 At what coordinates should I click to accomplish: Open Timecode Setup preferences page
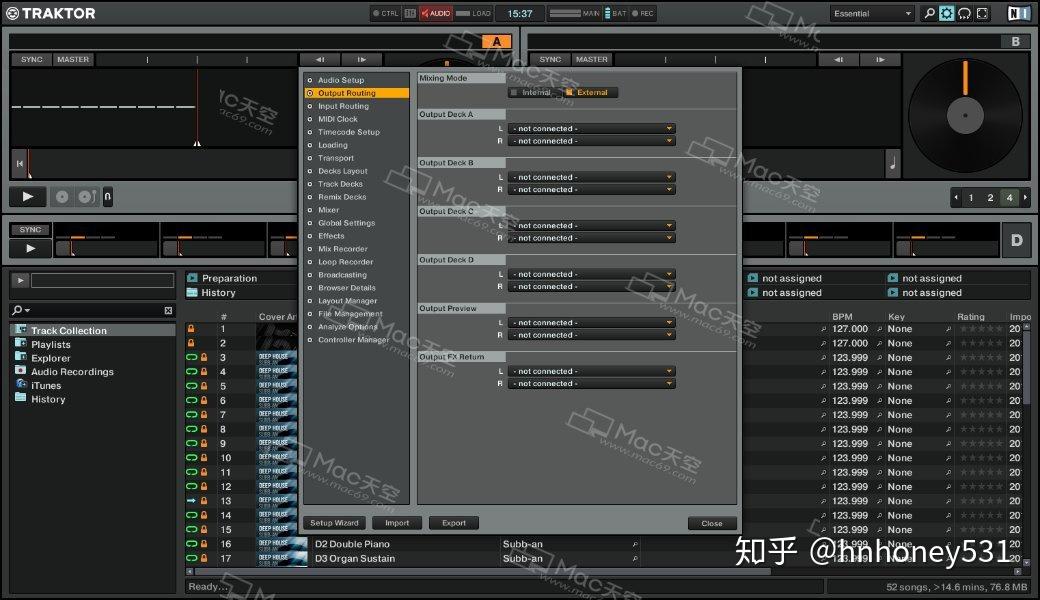349,132
